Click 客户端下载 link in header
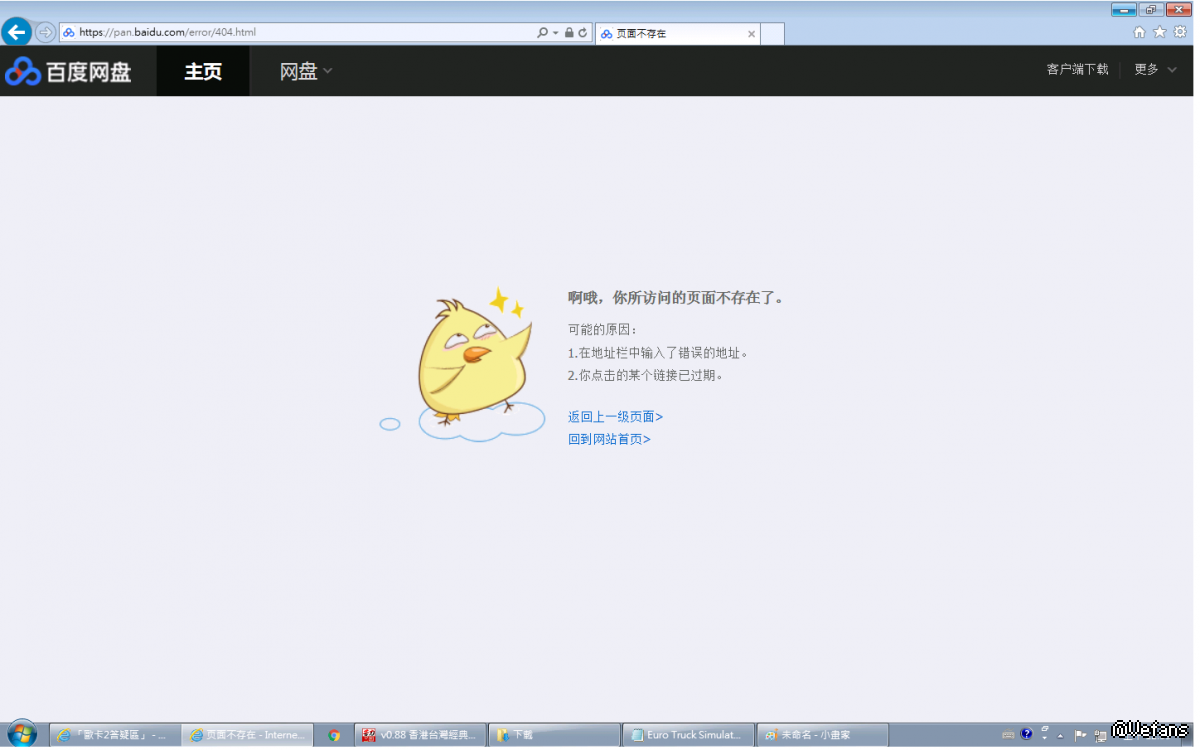The height and width of the screenshot is (750, 1200). pos(1077,69)
